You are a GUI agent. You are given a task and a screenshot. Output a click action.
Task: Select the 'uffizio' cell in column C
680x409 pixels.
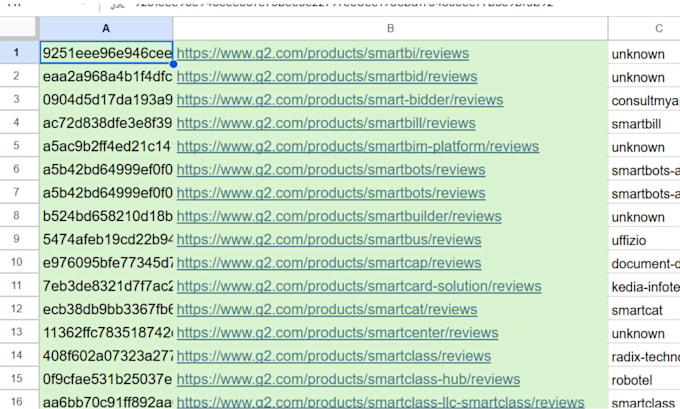[644, 239]
